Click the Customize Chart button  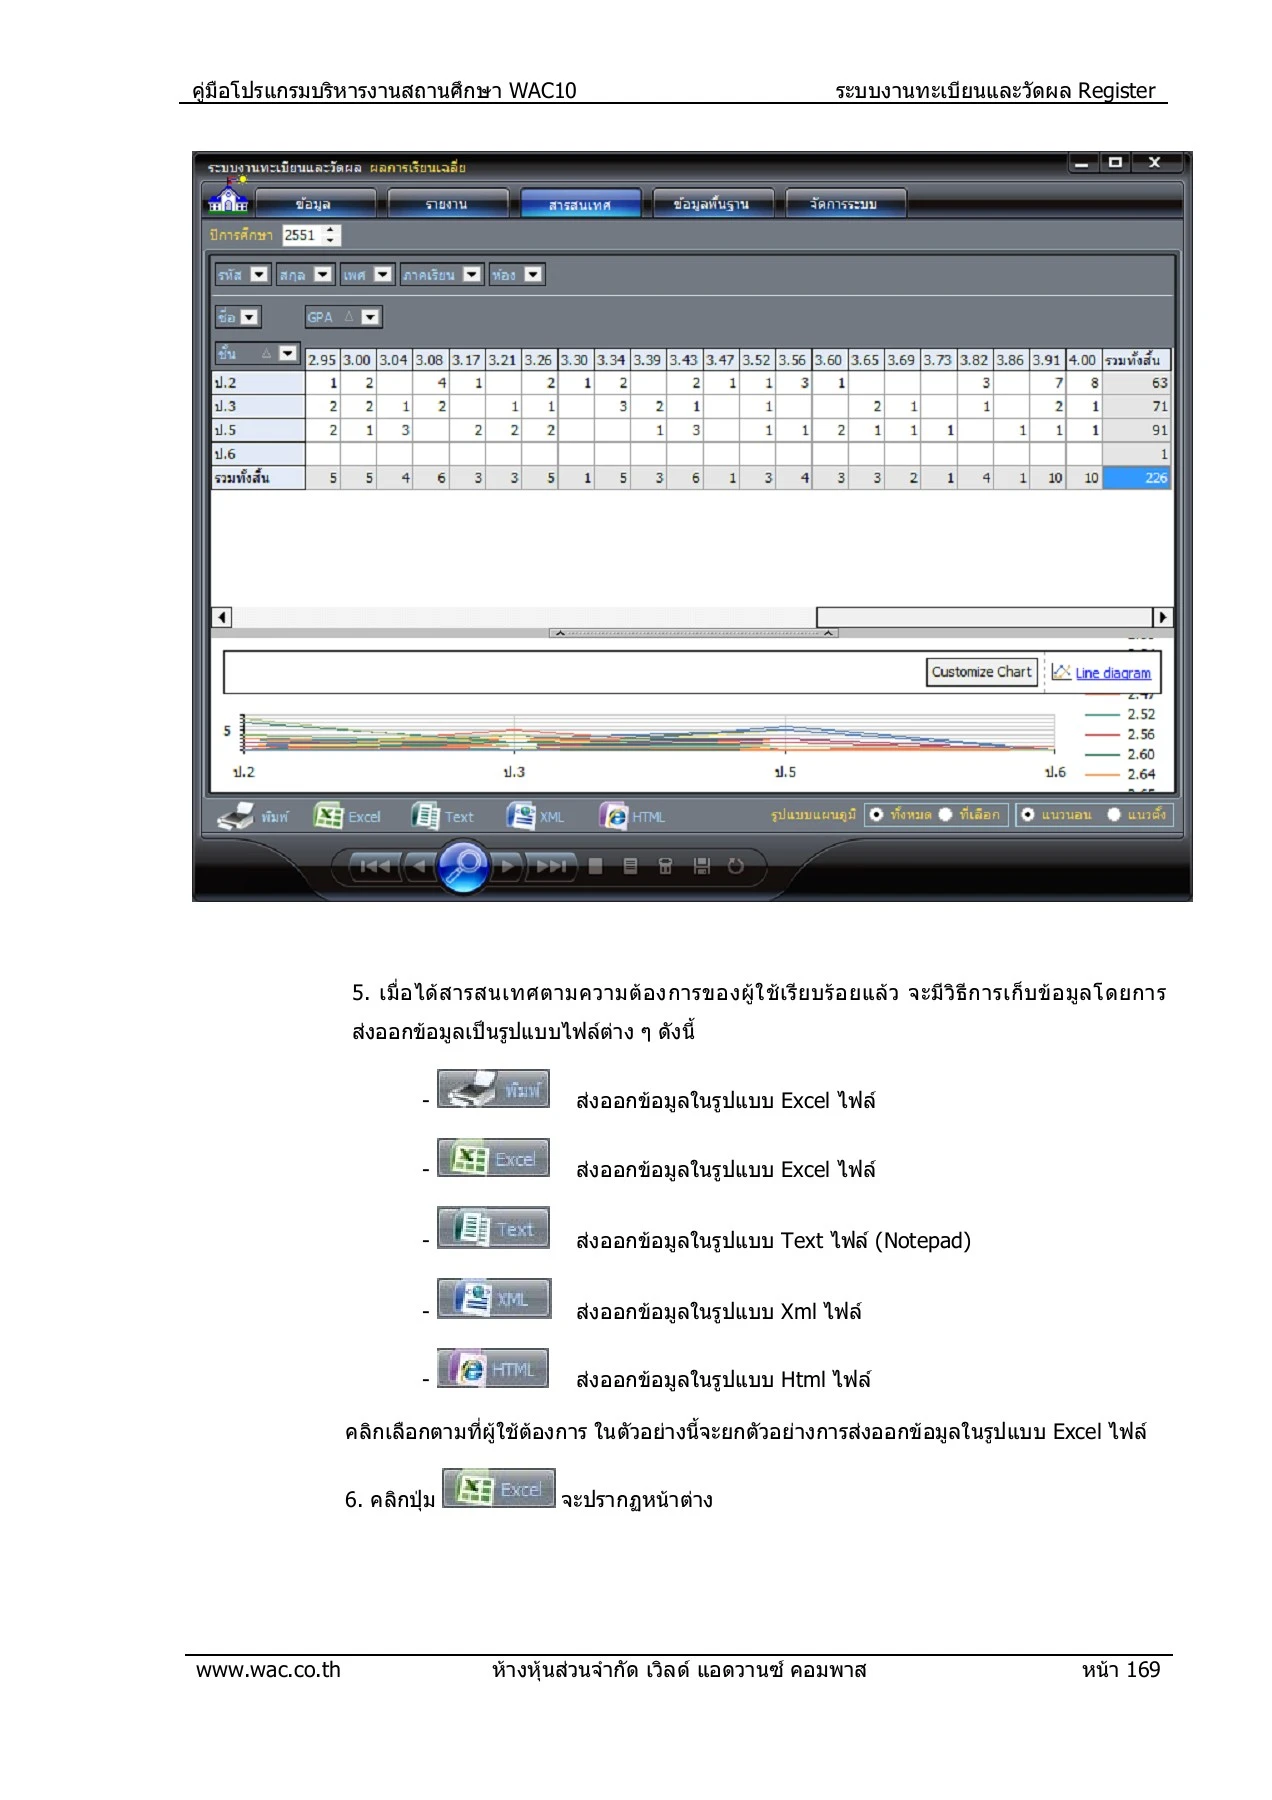981,672
